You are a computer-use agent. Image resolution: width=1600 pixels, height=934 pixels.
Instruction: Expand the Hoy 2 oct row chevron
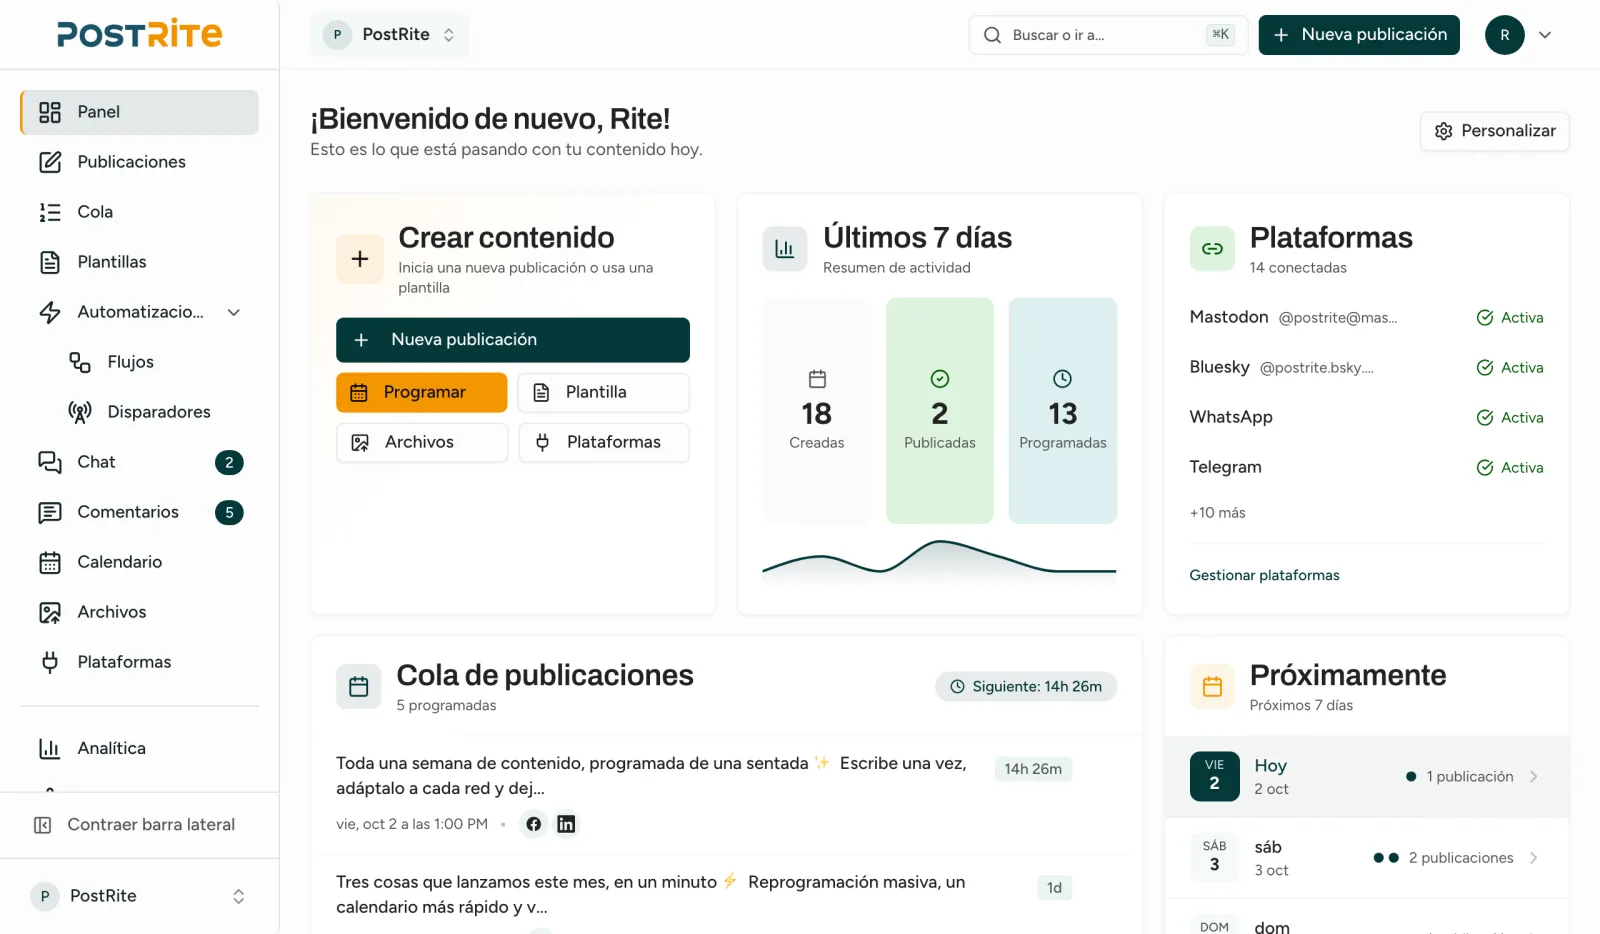pyautogui.click(x=1534, y=777)
